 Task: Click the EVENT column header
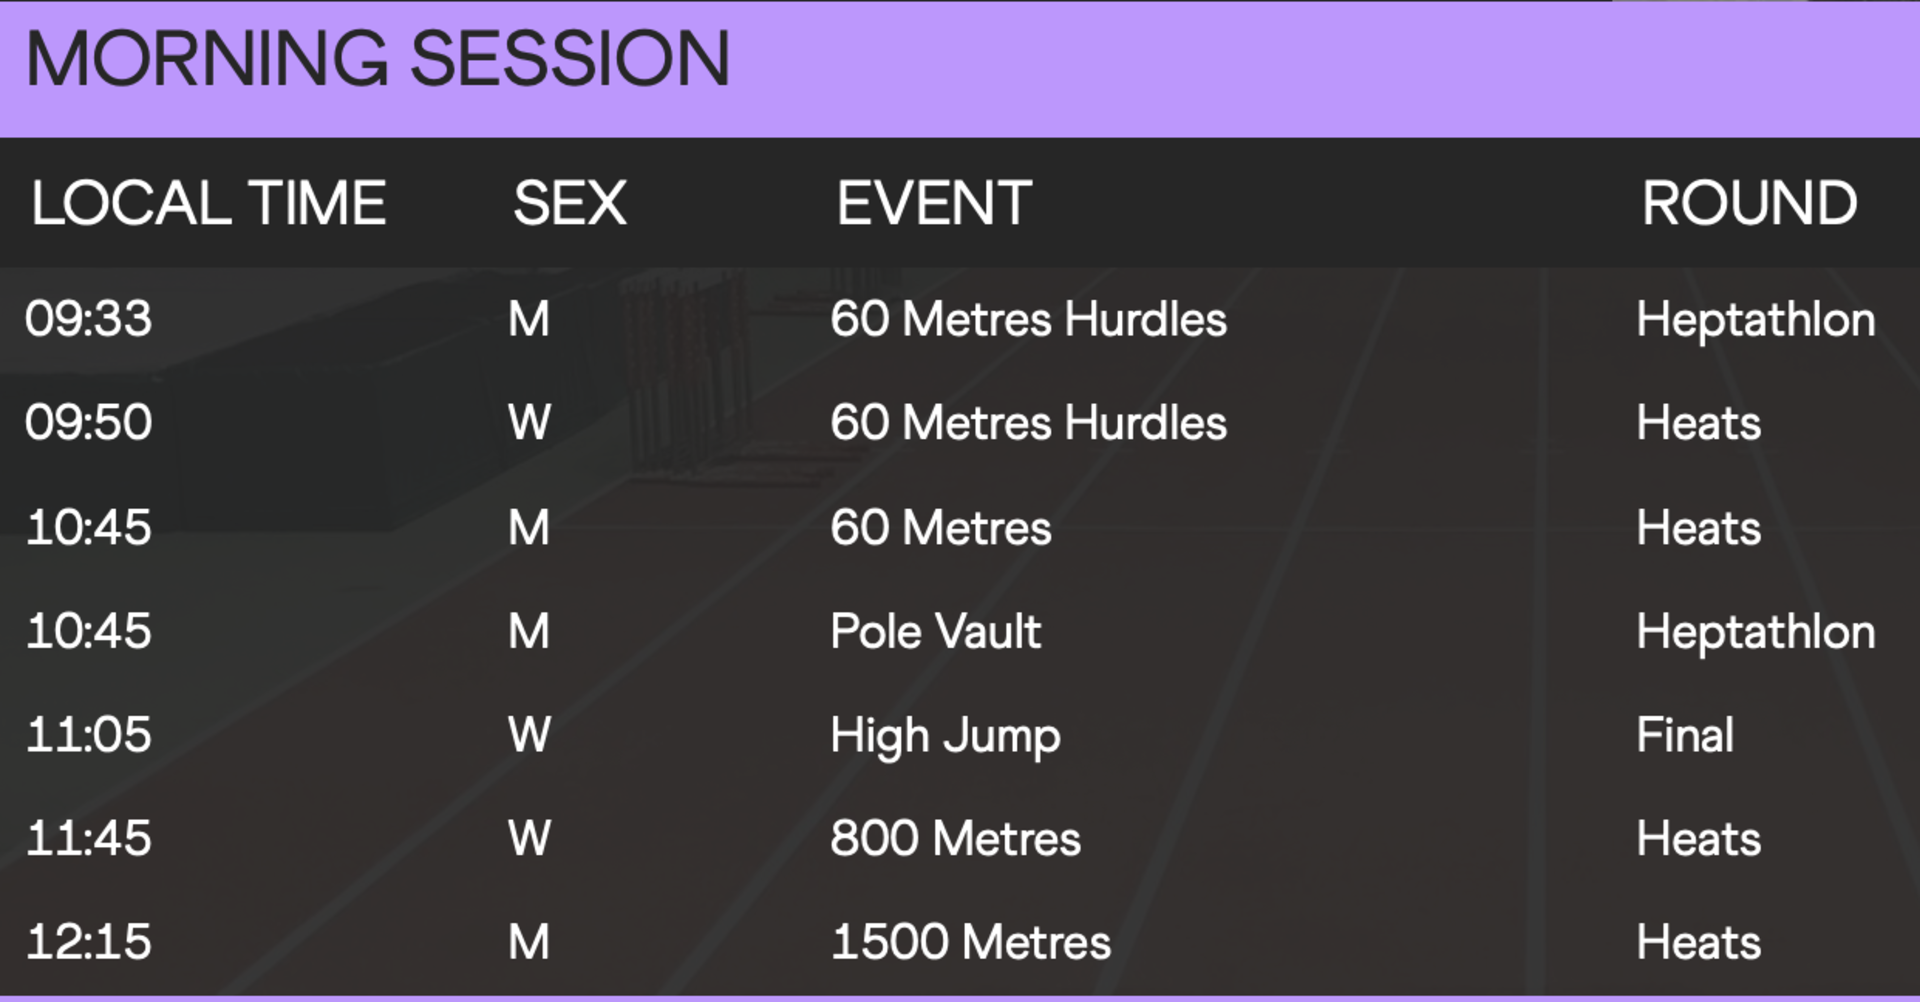934,203
